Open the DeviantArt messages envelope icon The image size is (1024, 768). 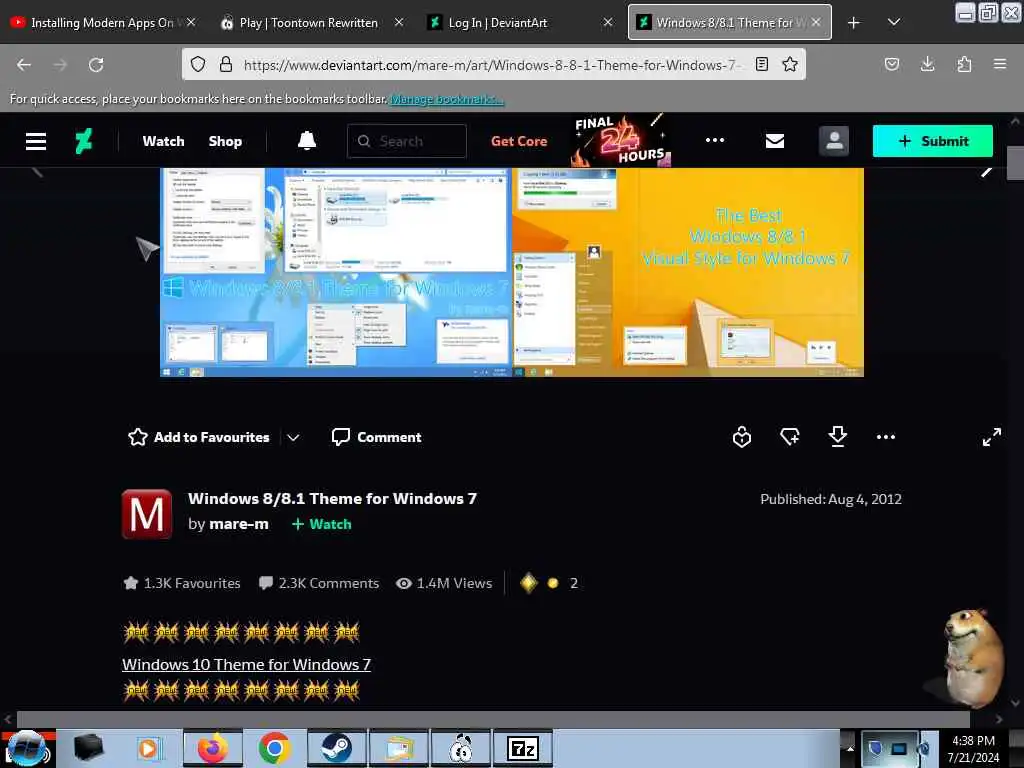point(775,141)
